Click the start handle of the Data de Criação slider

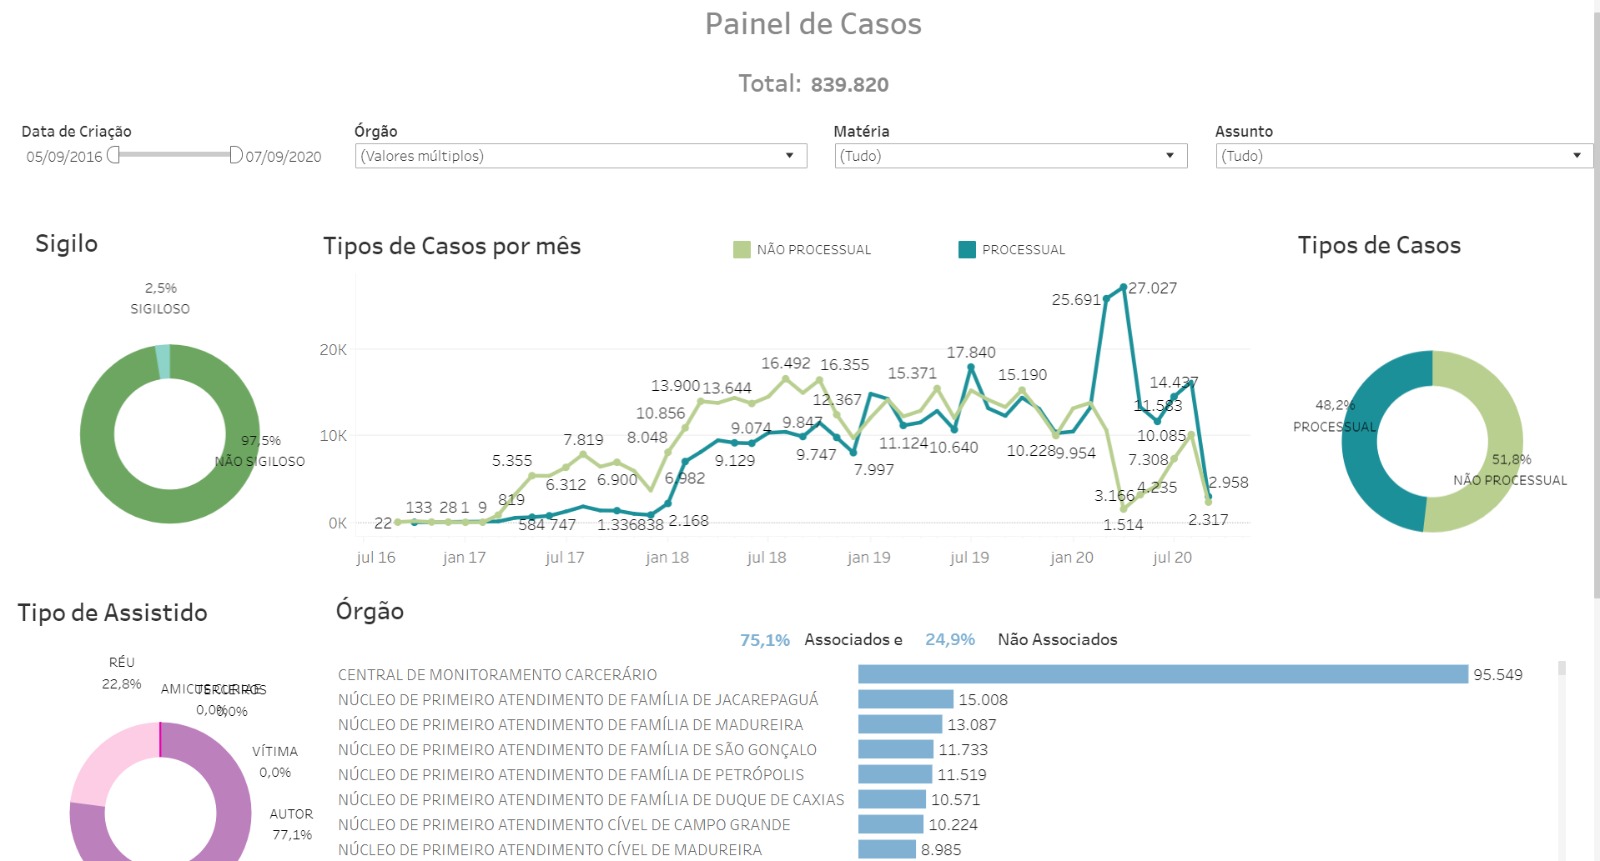click(x=114, y=155)
